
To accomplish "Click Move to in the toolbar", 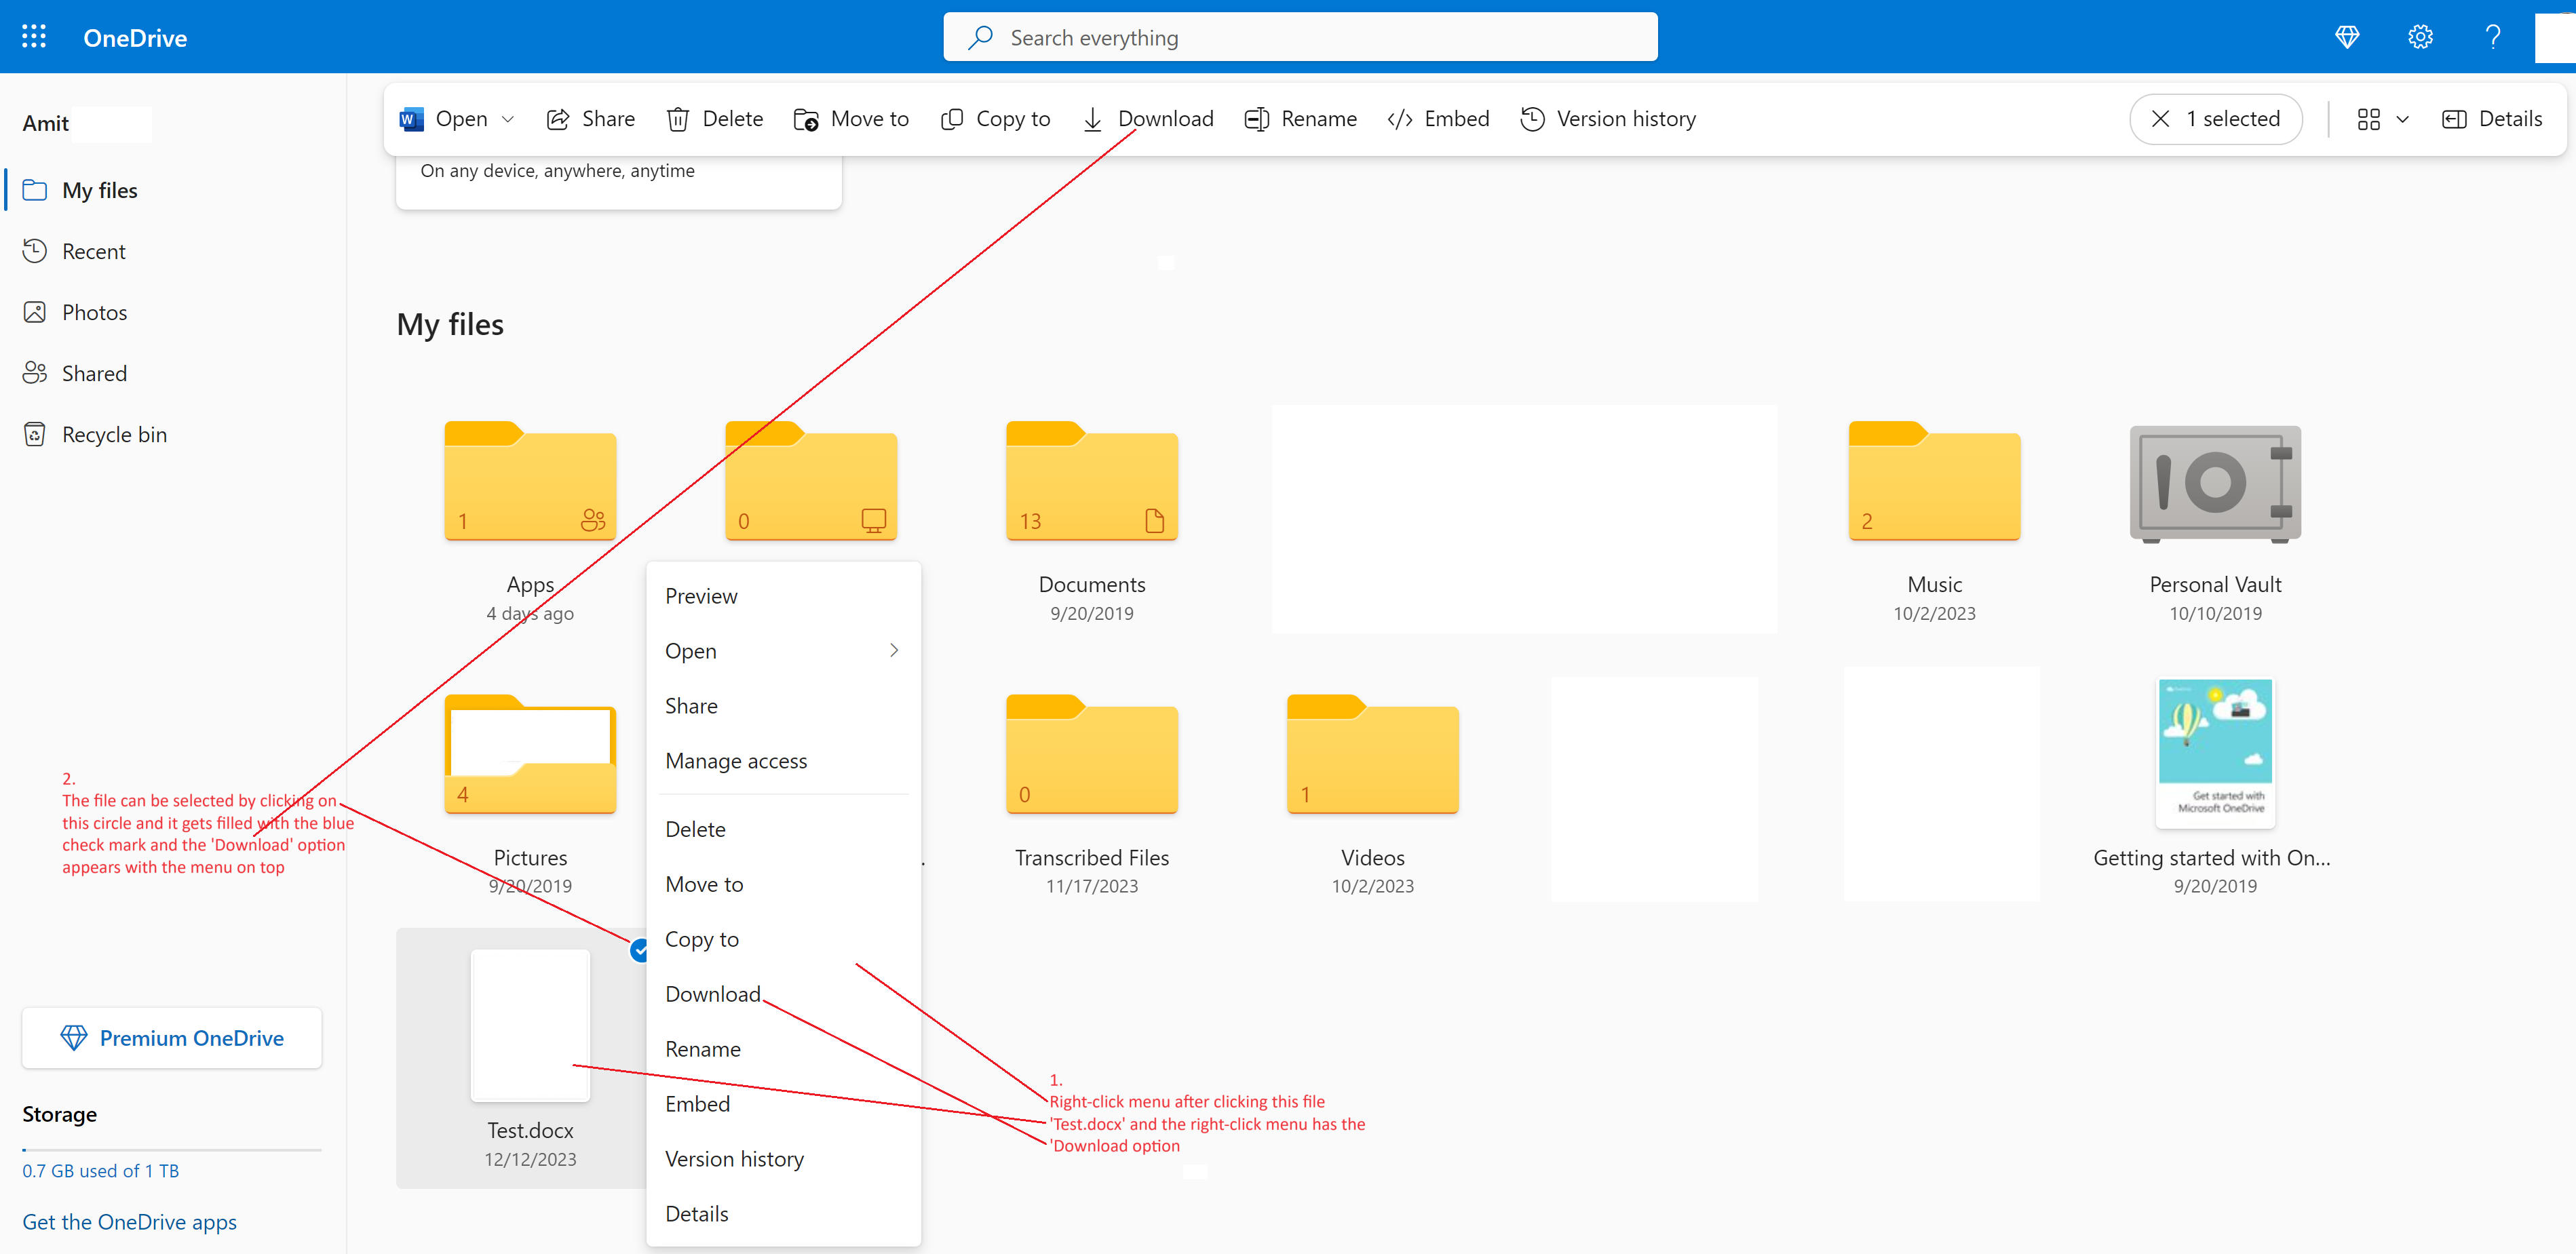I will tap(851, 119).
